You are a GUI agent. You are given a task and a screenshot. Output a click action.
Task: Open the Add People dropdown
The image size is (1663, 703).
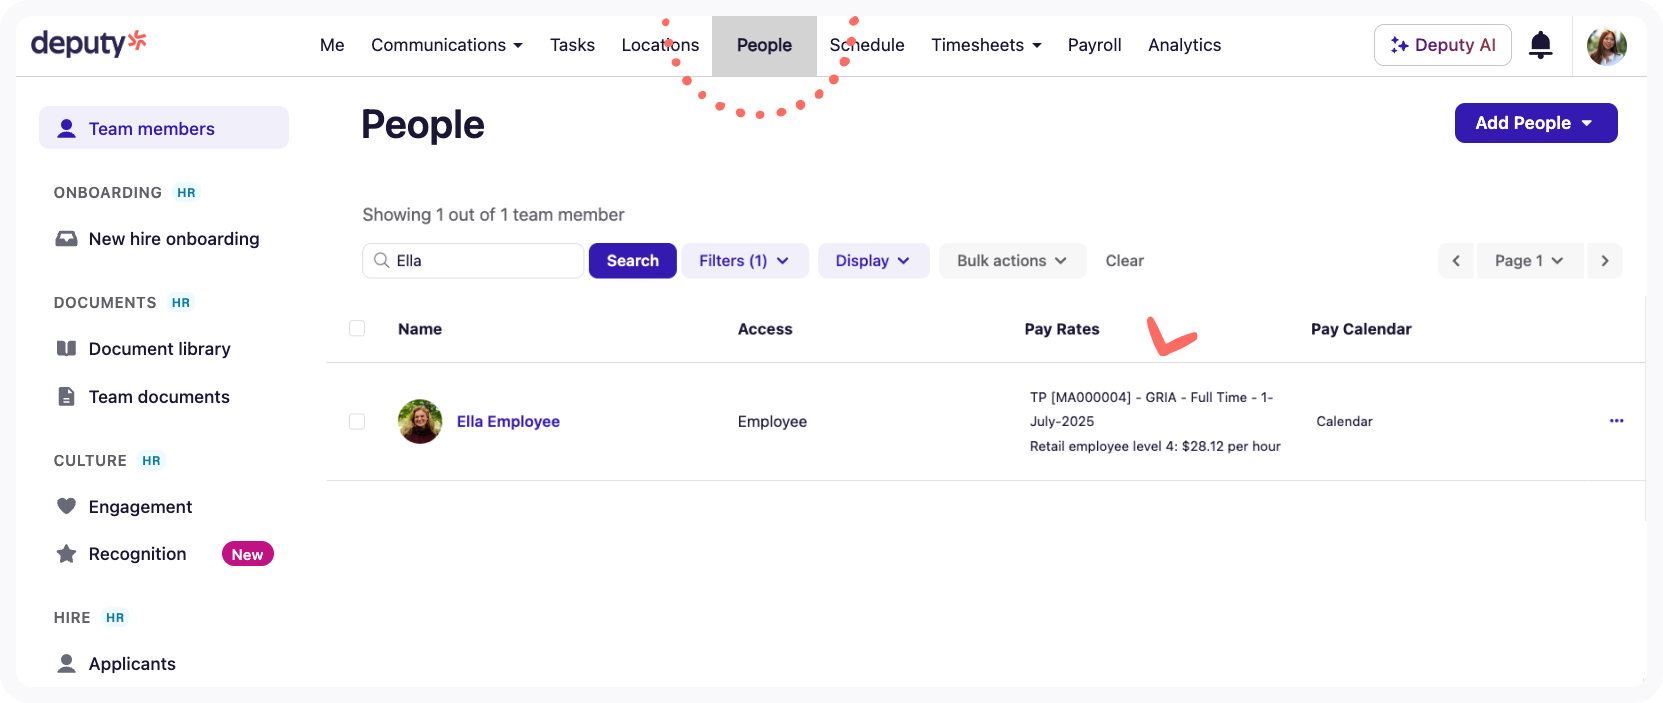tap(1536, 123)
